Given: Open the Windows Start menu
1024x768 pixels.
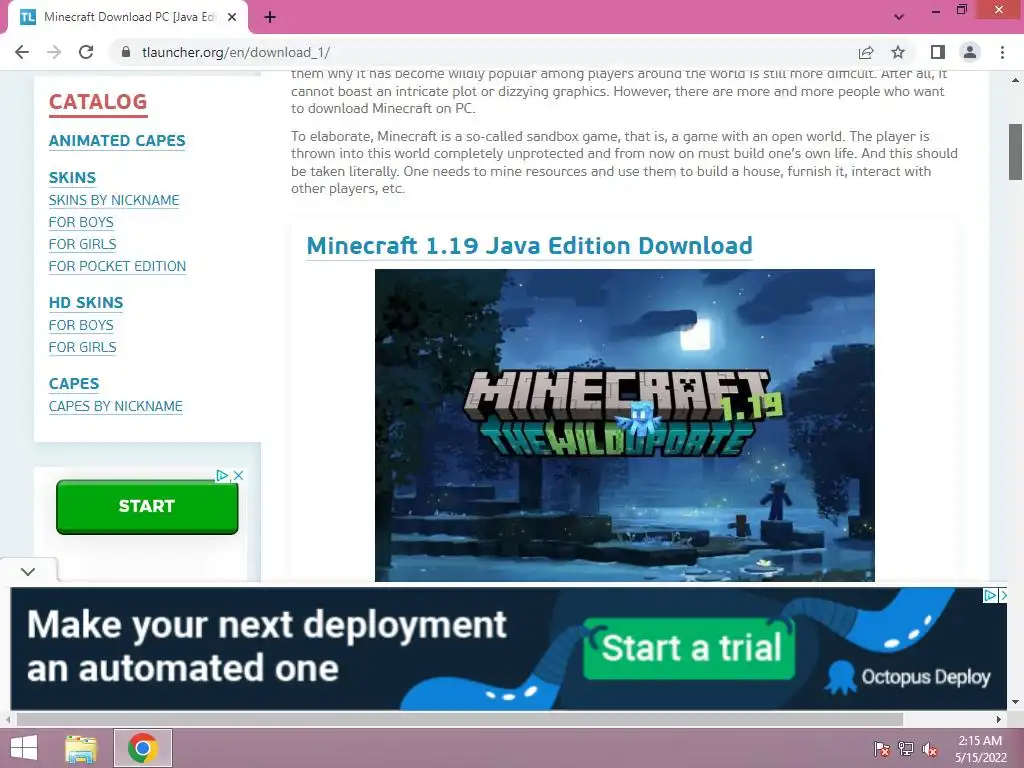Looking at the screenshot, I should pos(24,748).
